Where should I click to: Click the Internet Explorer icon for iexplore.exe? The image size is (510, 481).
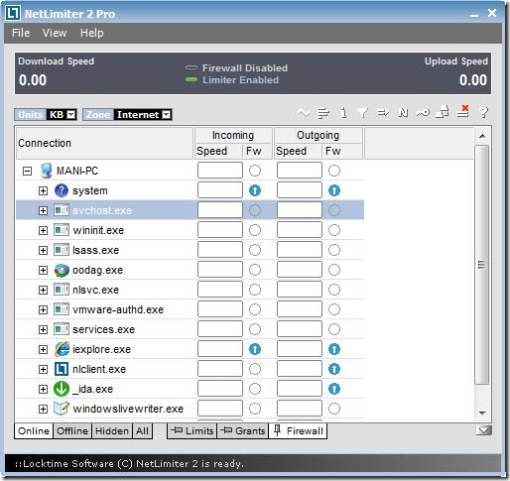tap(62, 349)
